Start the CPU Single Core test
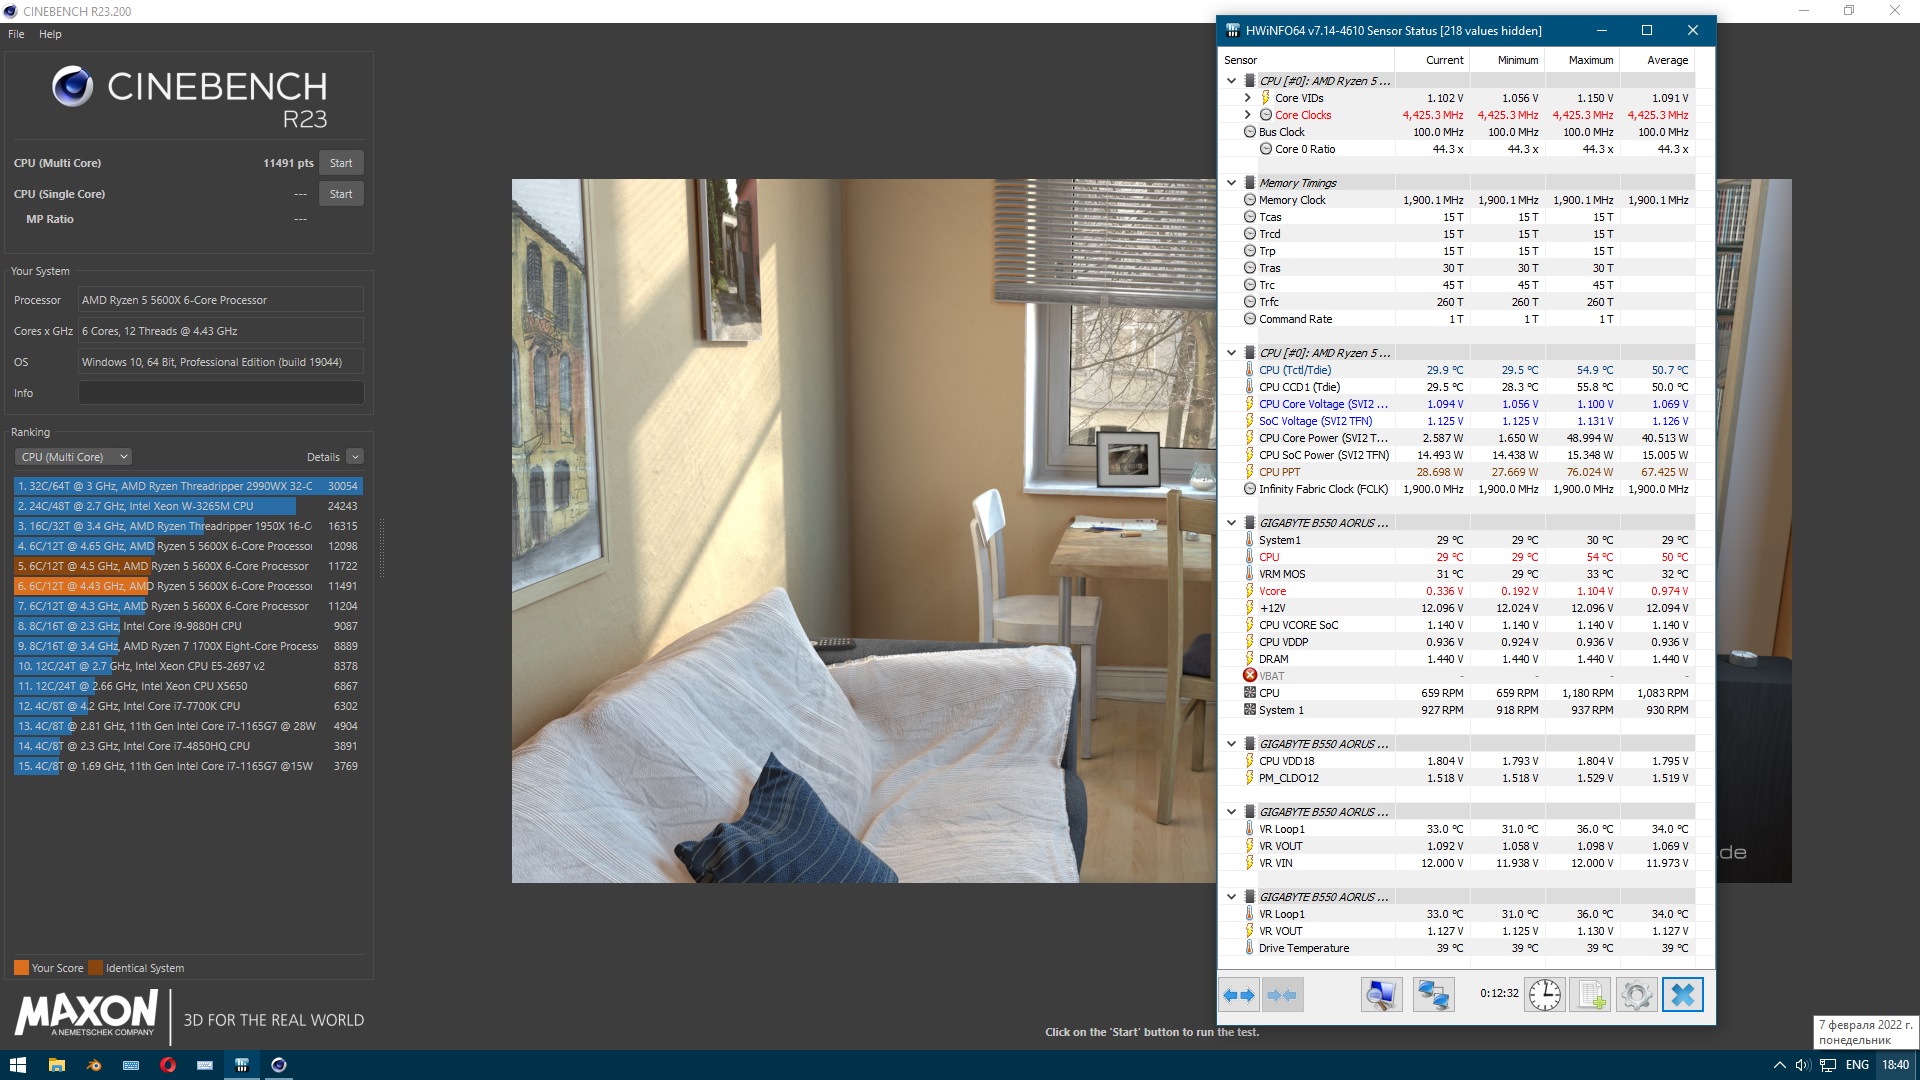The image size is (1920, 1080). pos(341,194)
